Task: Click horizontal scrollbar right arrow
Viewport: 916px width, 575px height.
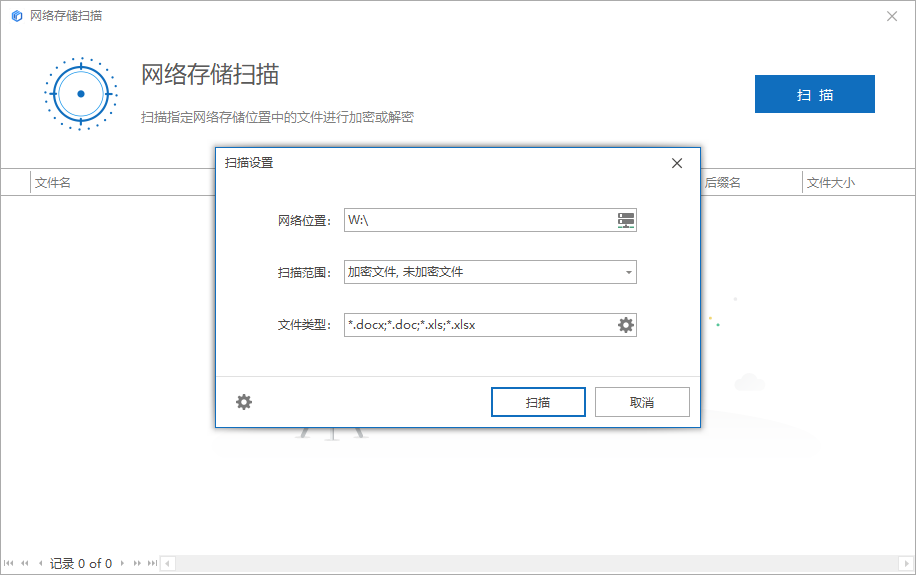Action: pyautogui.click(x=906, y=564)
